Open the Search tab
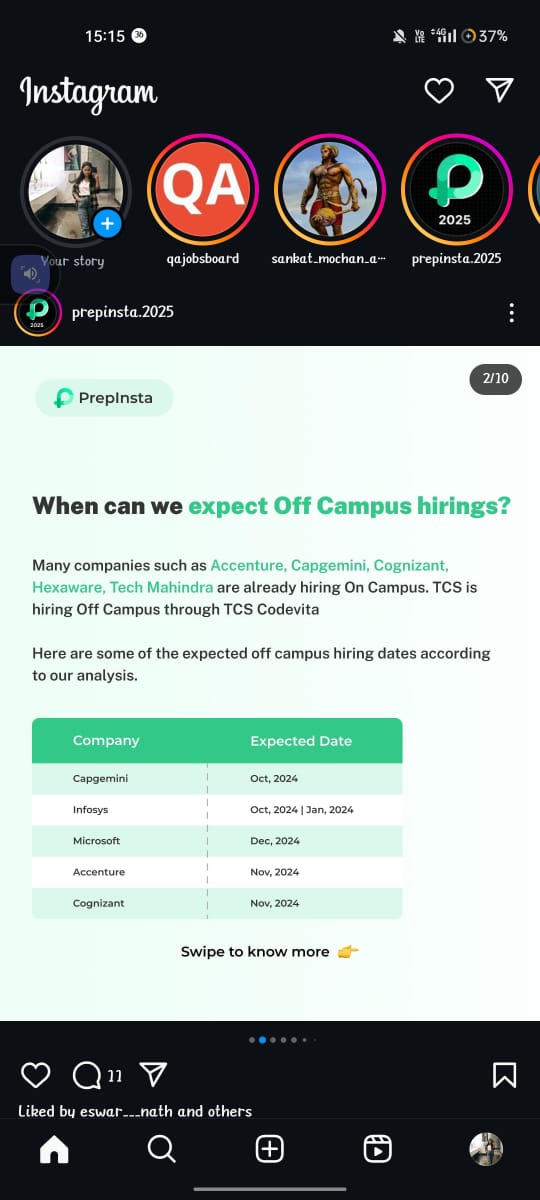The width and height of the screenshot is (540, 1200). point(162,1149)
